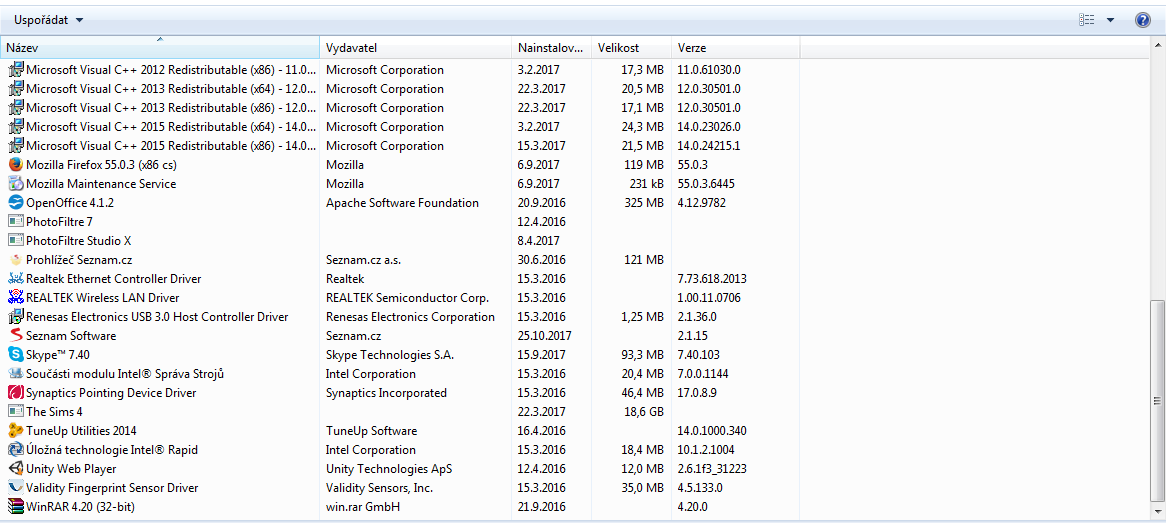Select the Unity Web Player icon
The width and height of the screenshot is (1166, 523).
tap(15, 469)
